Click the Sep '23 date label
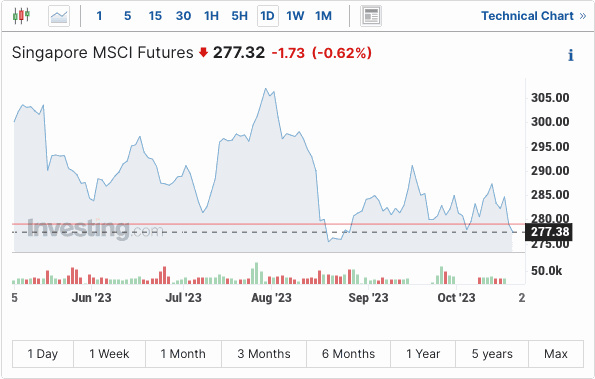Image resolution: width=595 pixels, height=379 pixels. point(368,298)
